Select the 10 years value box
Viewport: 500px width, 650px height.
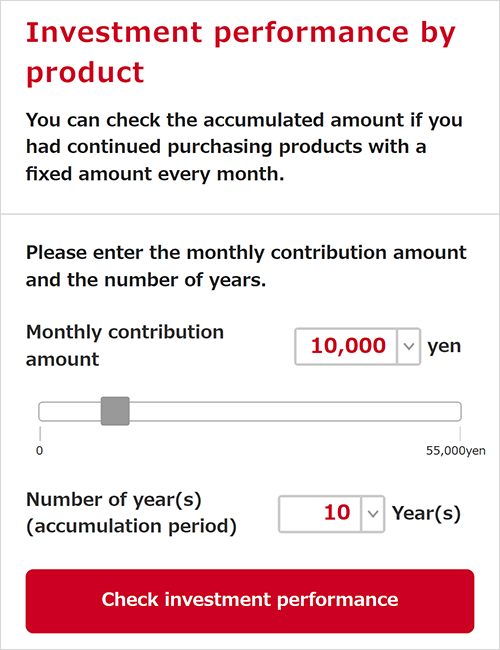[320, 514]
